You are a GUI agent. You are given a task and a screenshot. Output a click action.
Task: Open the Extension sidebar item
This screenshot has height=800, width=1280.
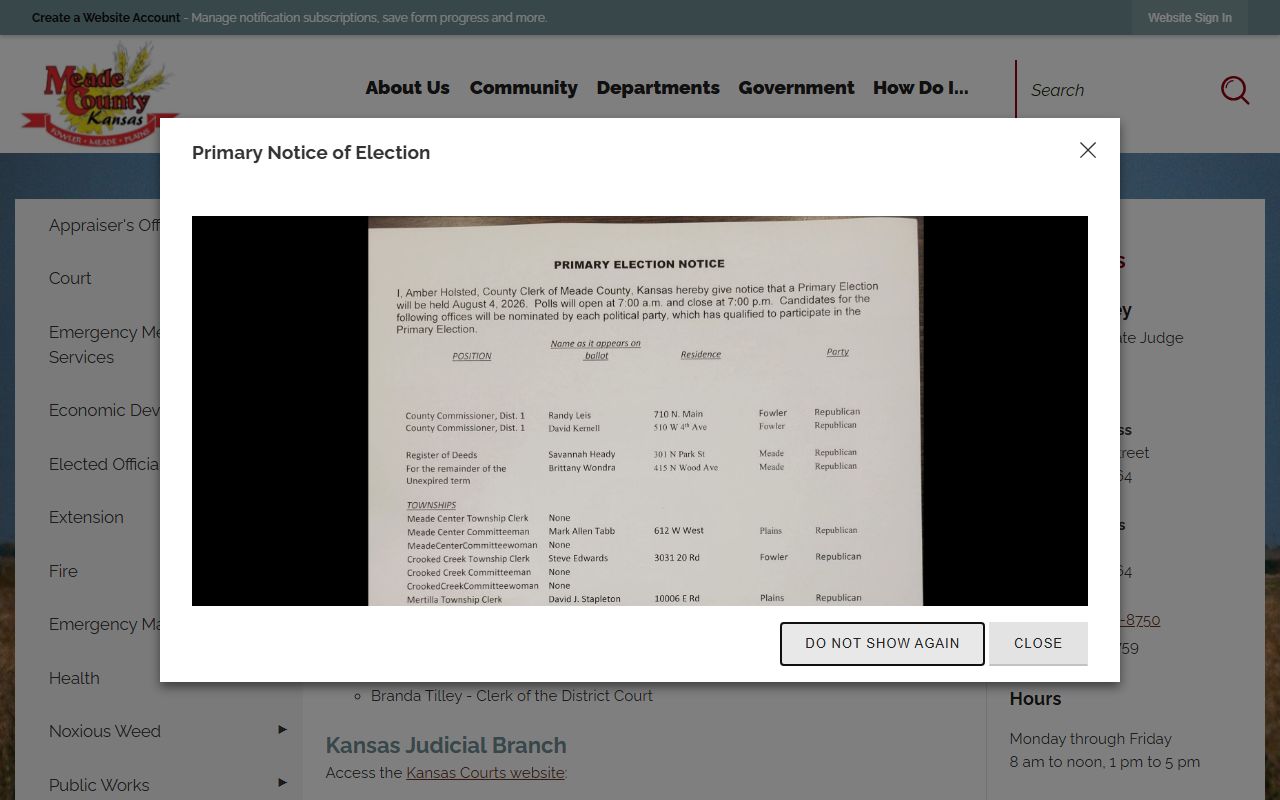point(86,517)
